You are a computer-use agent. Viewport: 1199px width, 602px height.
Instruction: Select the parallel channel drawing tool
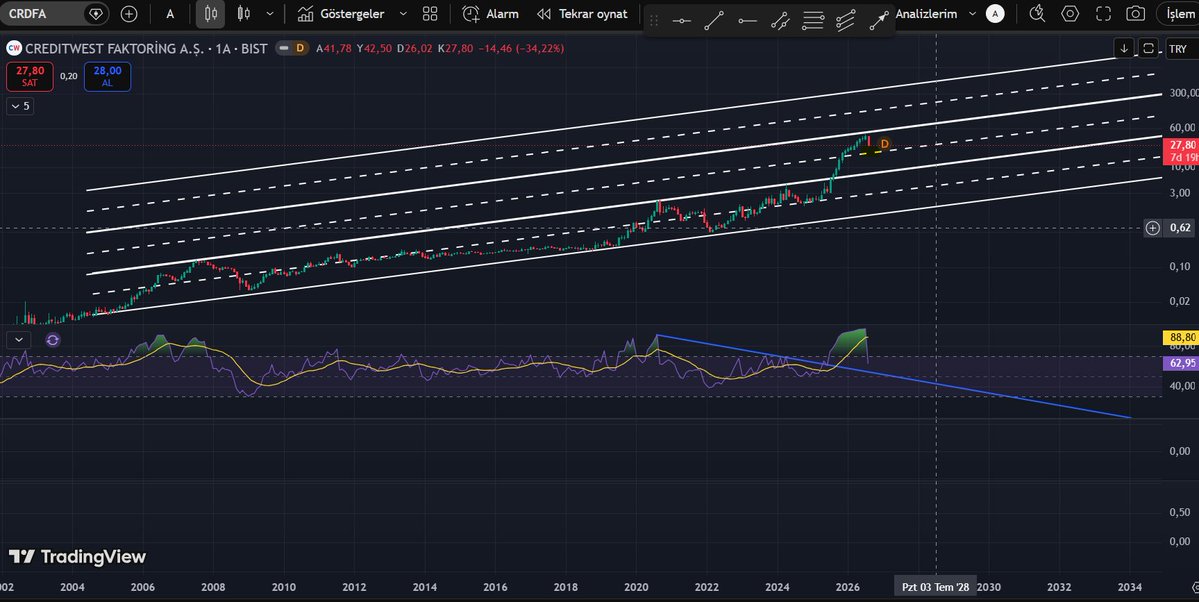[780, 21]
